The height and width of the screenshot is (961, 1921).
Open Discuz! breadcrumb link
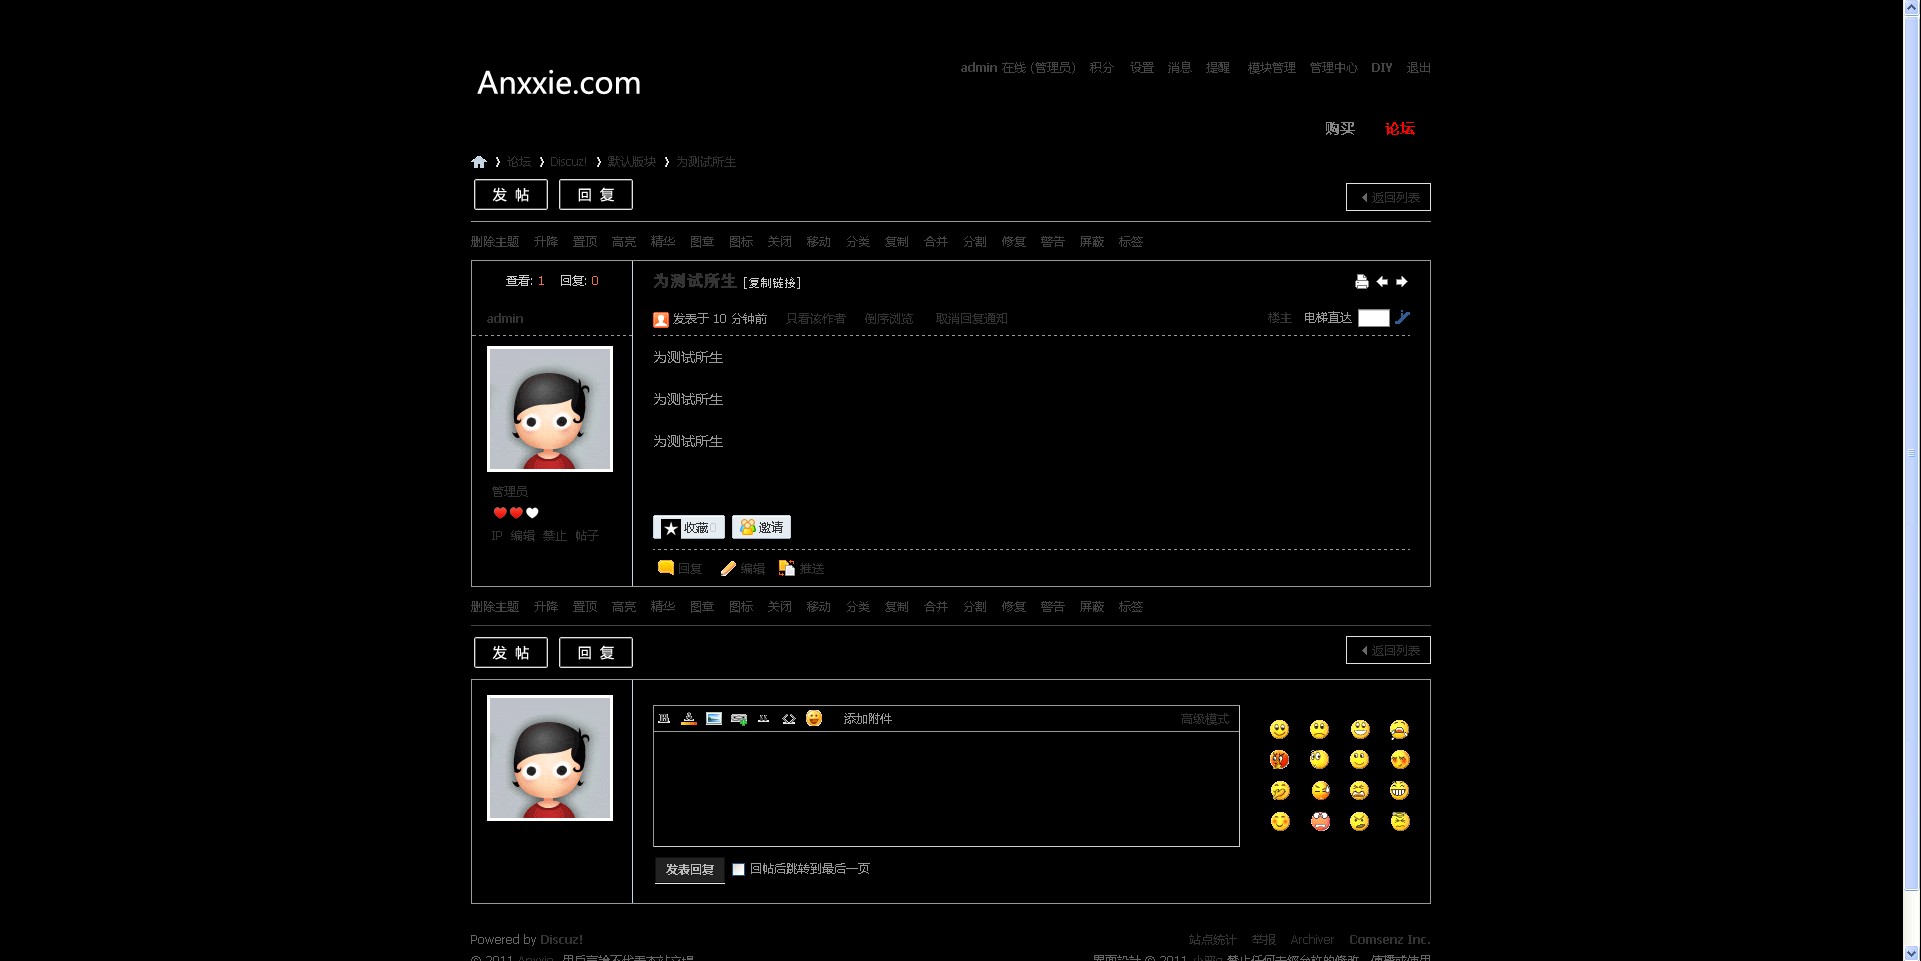[569, 162]
